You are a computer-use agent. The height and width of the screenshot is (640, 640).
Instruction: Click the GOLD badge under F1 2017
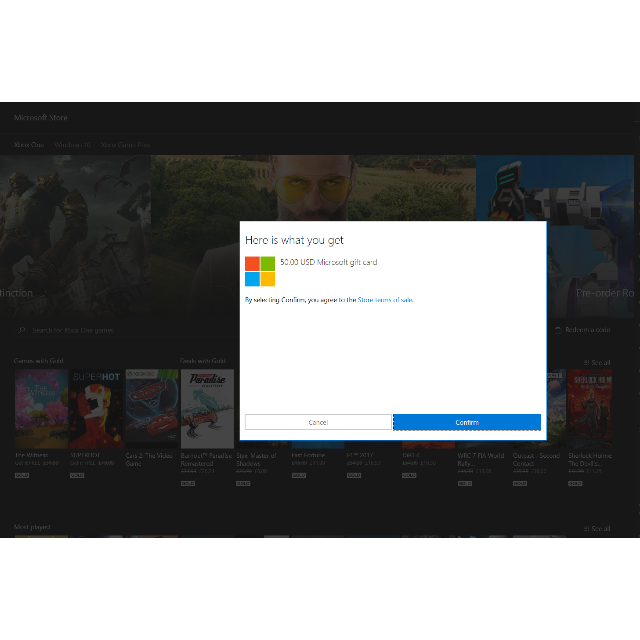point(354,475)
